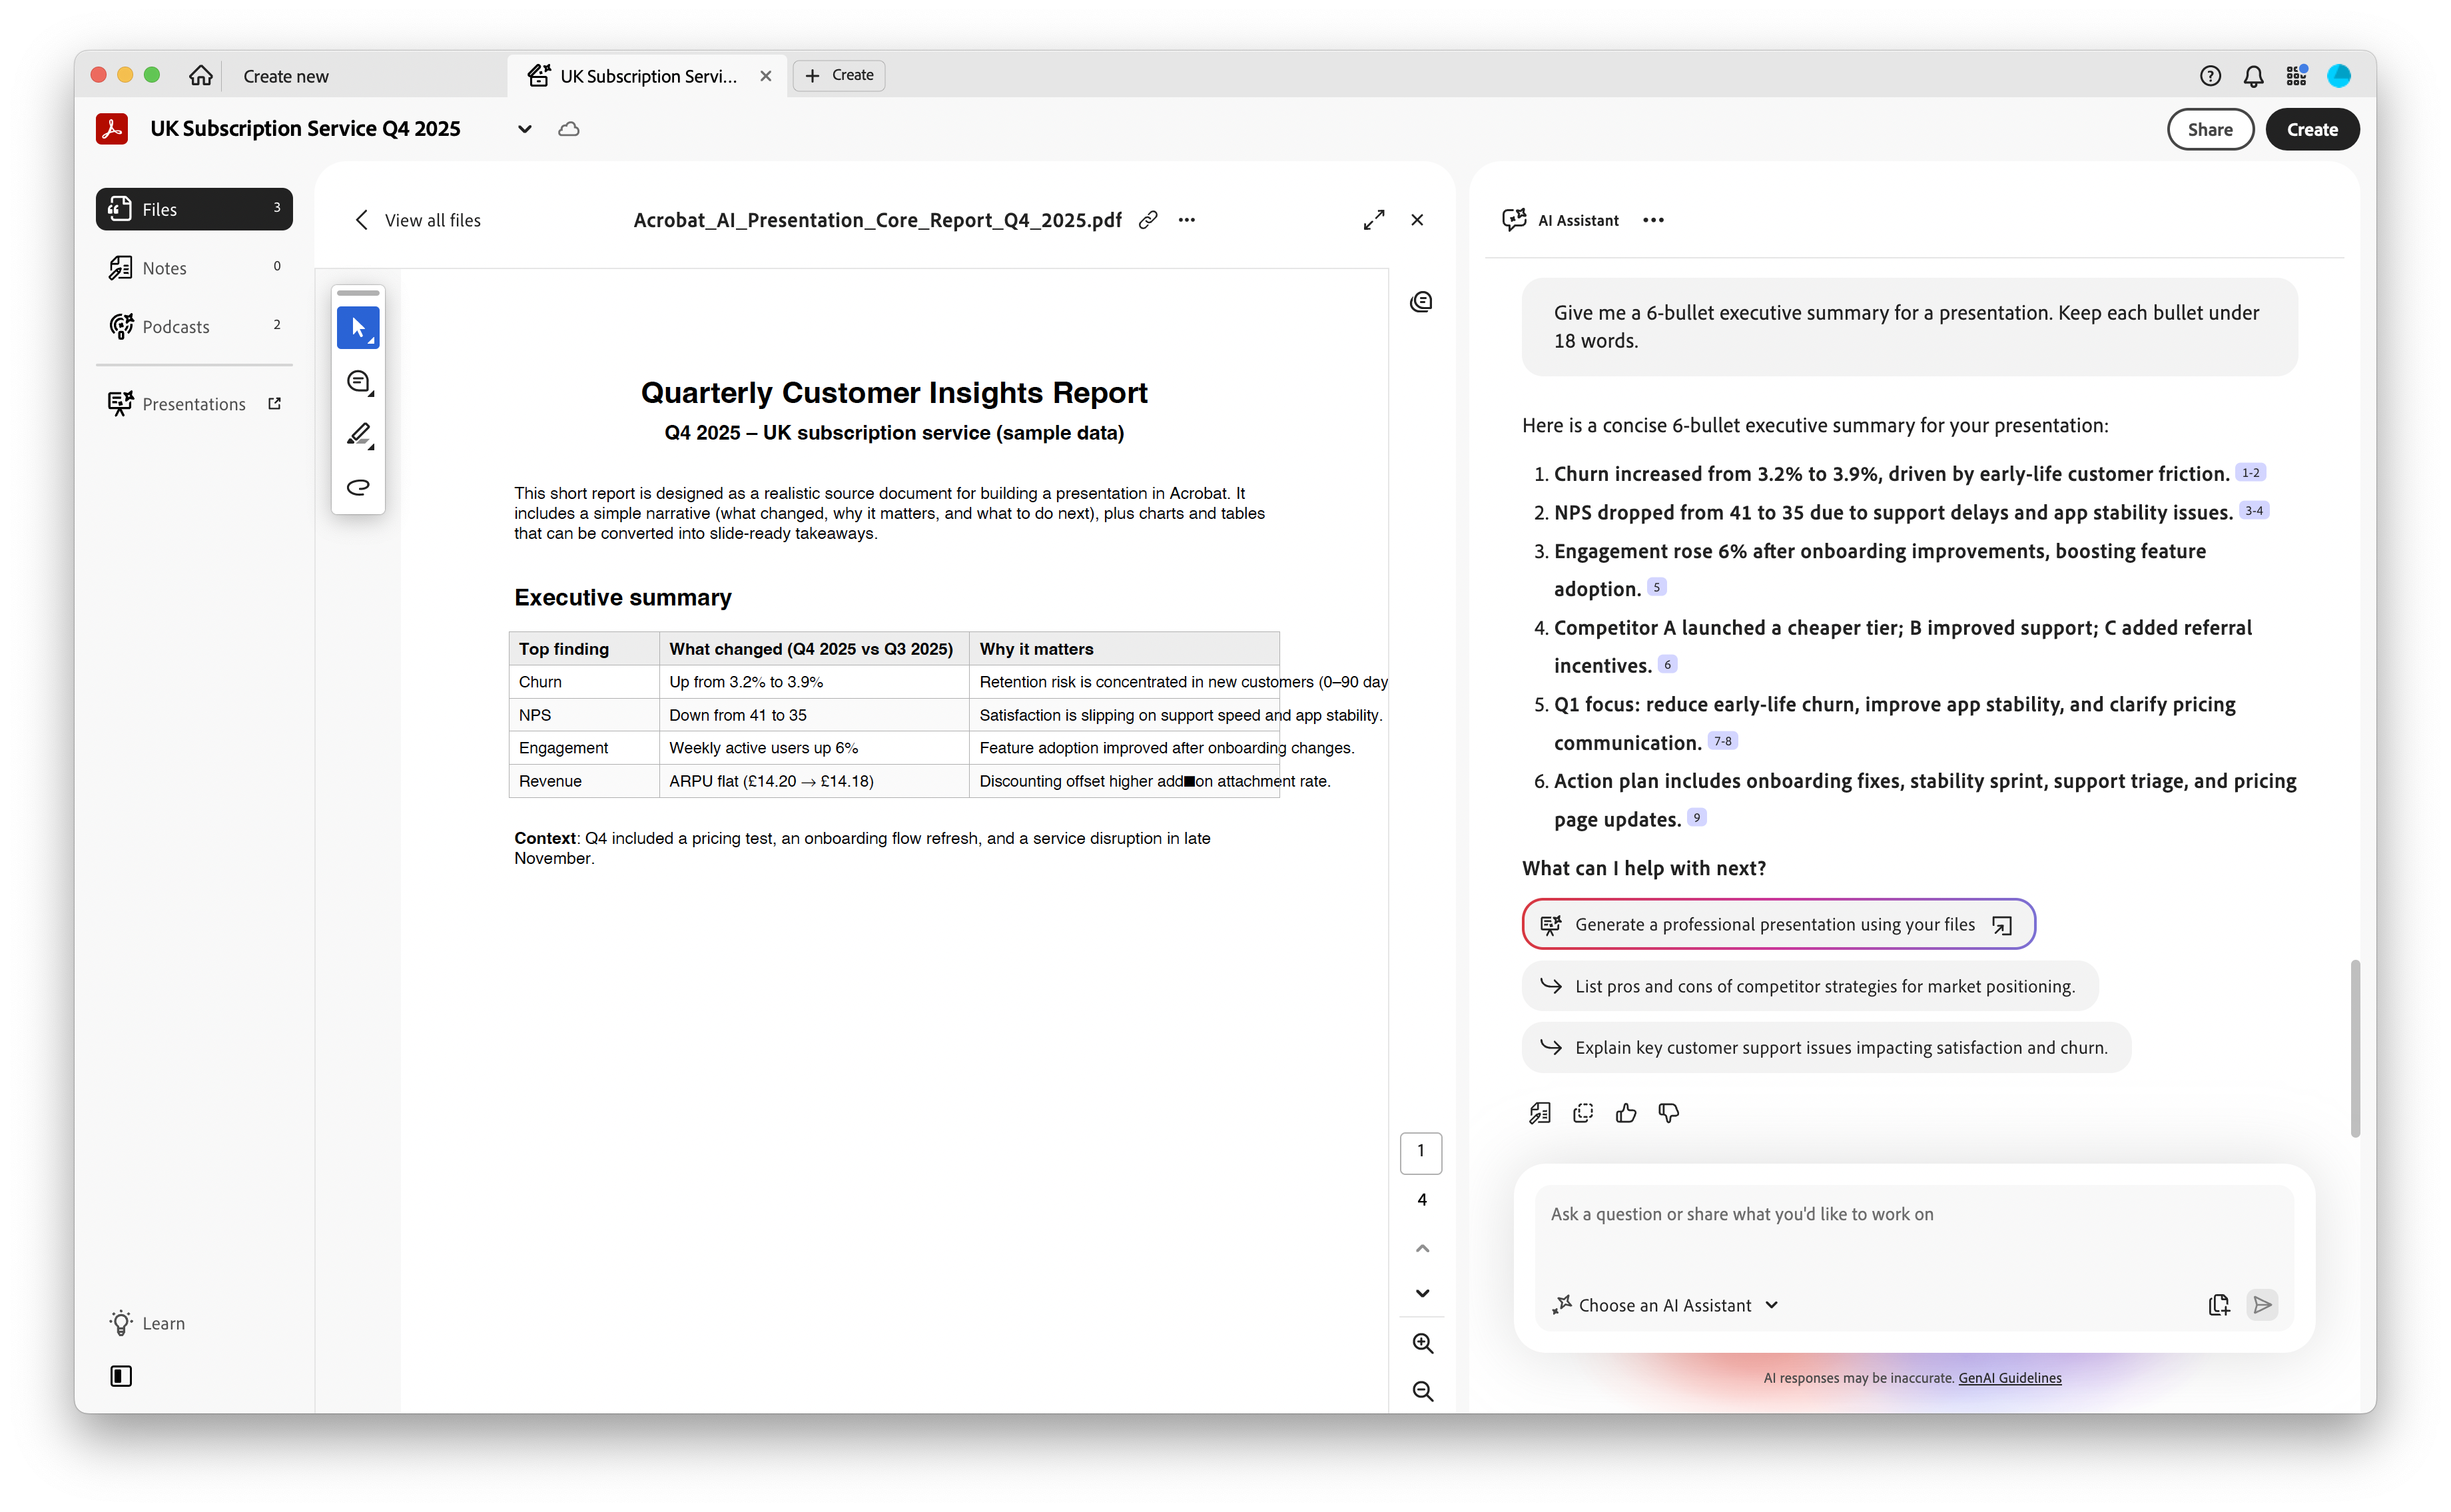
Task: Choose the add comment tool
Action: (358, 381)
